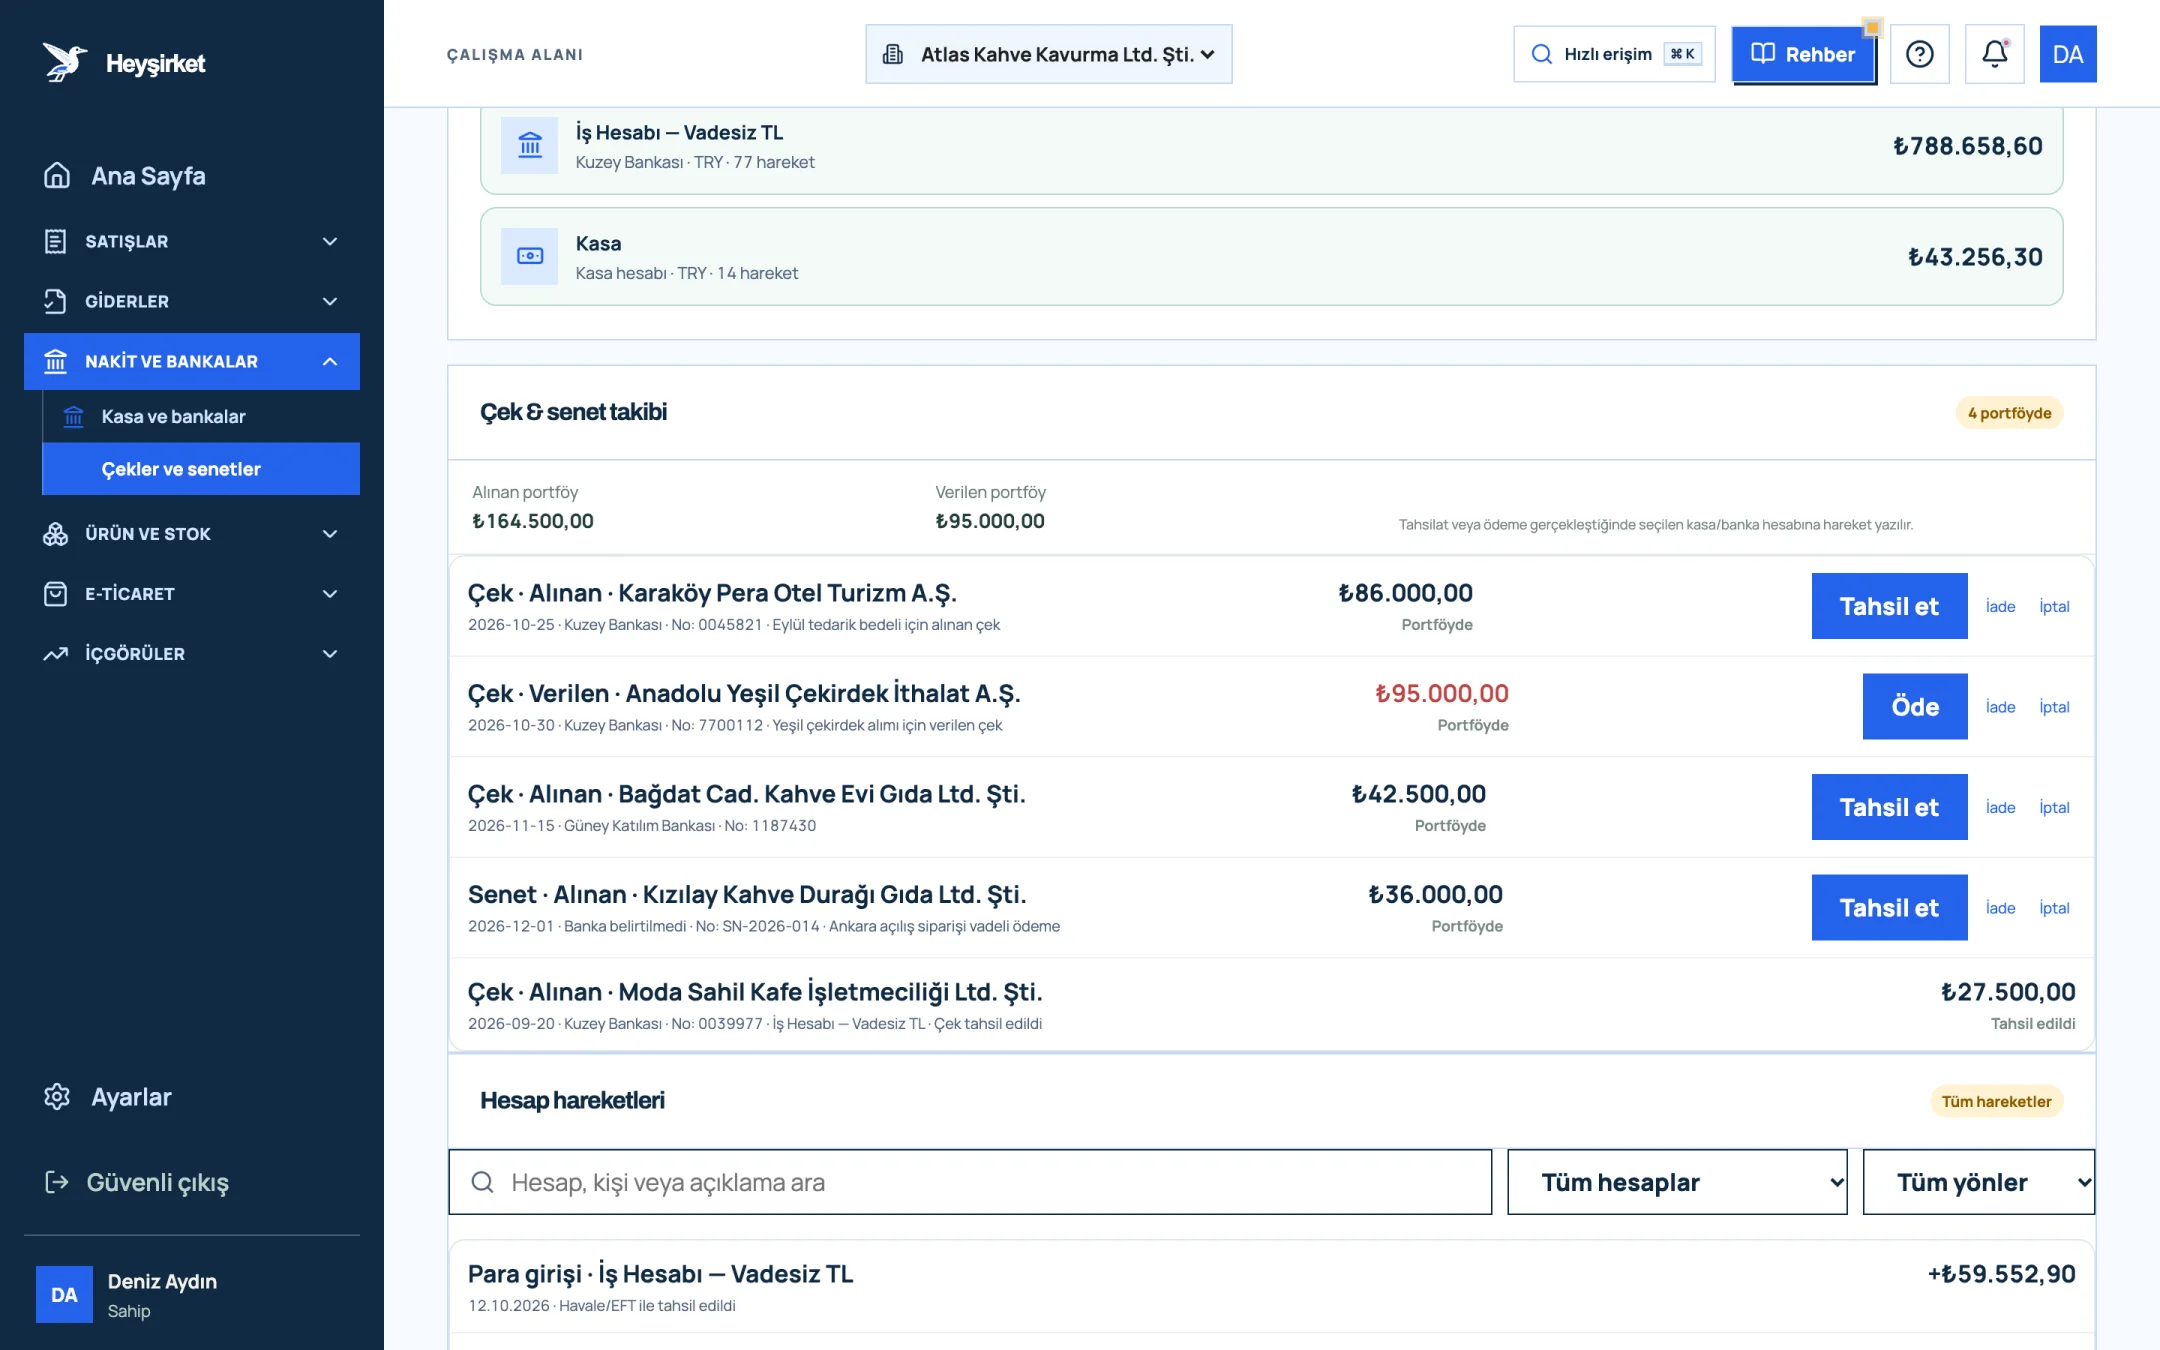Collapse the Nakit ve Bankalar chevron
Screen dimensions: 2160x1350
click(330, 361)
